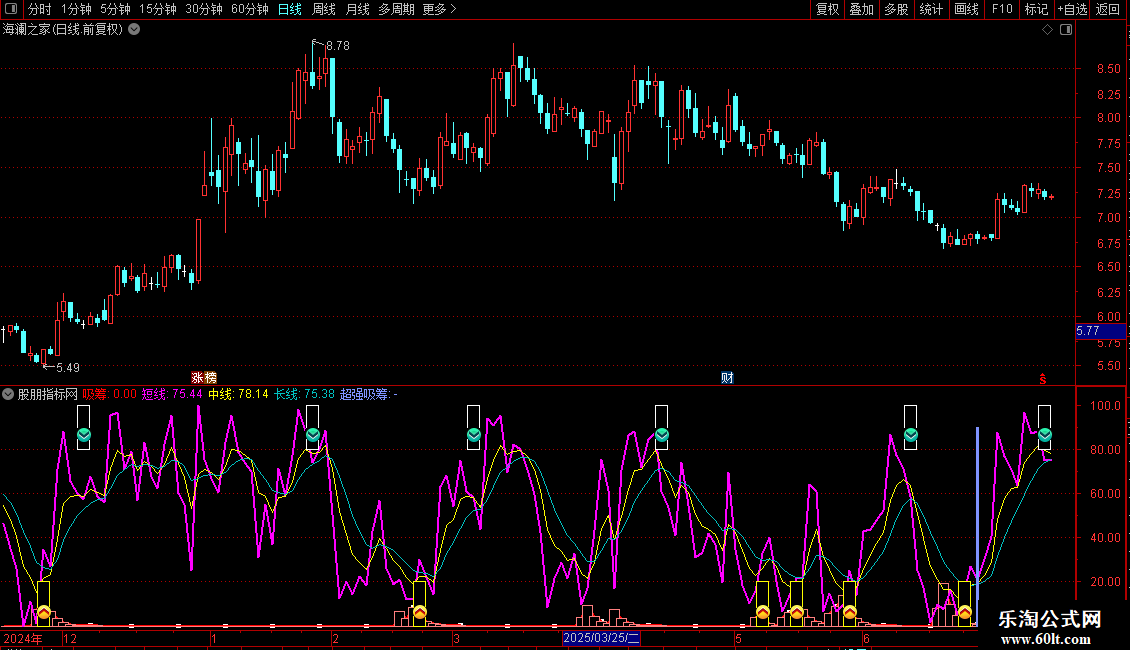1130x650 pixels.
Task: Click the blue vertical line in indicator panel
Action: (977, 526)
